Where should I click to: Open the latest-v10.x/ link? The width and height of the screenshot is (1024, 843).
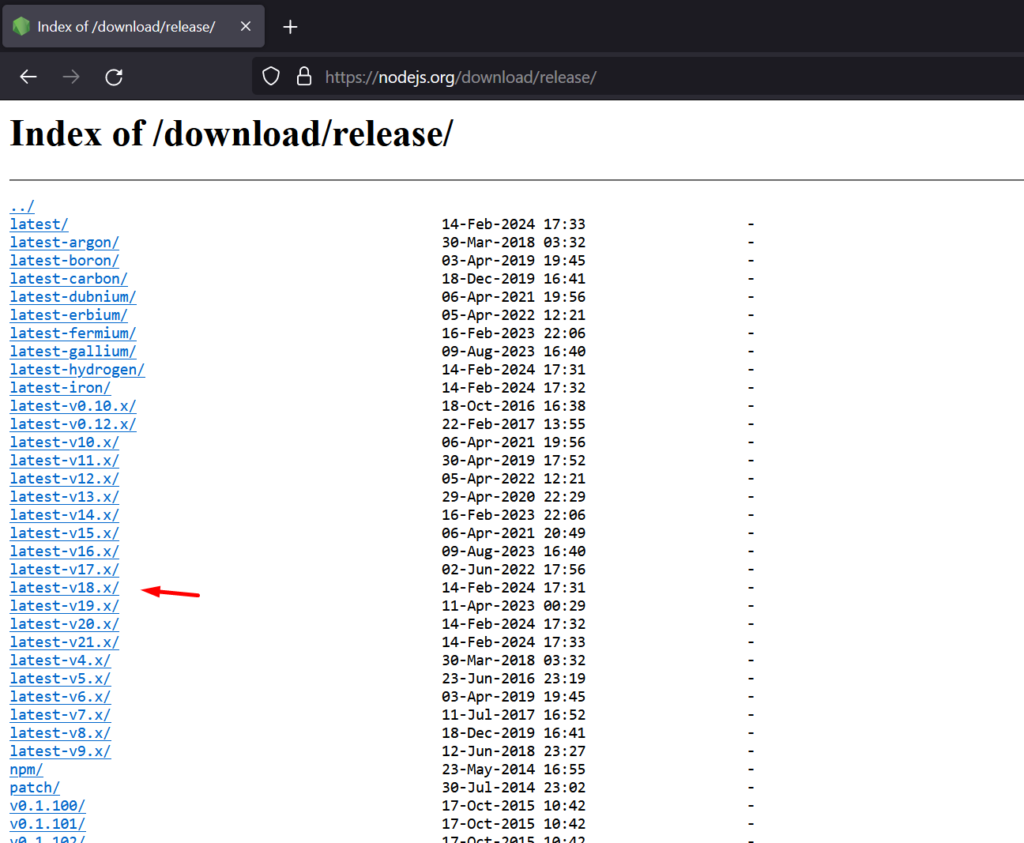pos(65,442)
